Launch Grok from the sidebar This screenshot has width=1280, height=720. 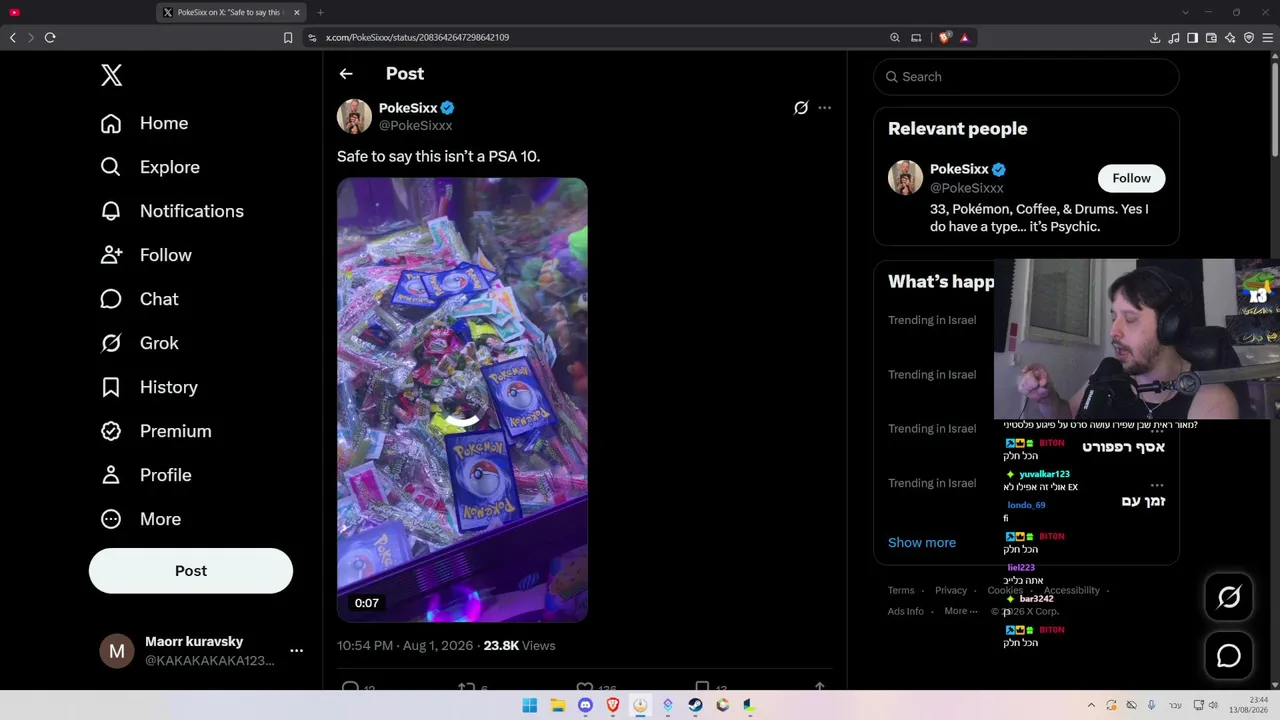139,343
